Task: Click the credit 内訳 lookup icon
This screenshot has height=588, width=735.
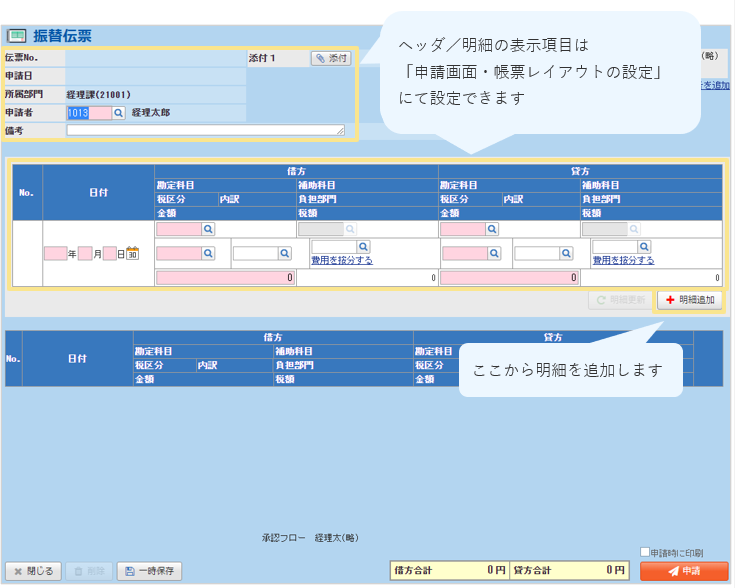Action: [567, 254]
